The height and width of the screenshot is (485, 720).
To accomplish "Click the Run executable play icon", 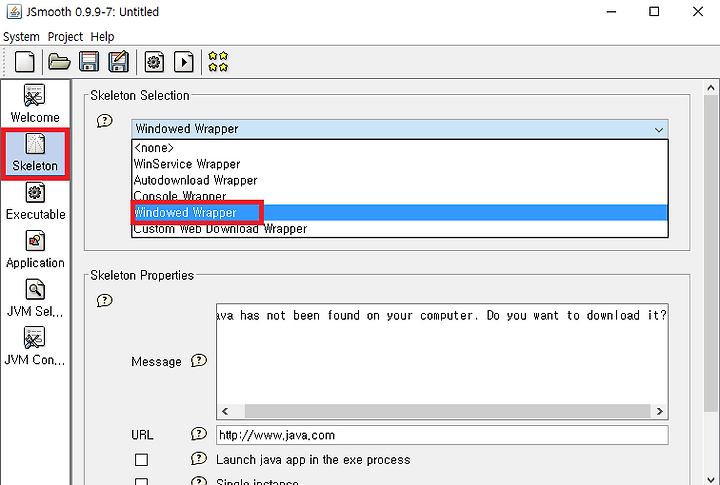I will tap(184, 62).
